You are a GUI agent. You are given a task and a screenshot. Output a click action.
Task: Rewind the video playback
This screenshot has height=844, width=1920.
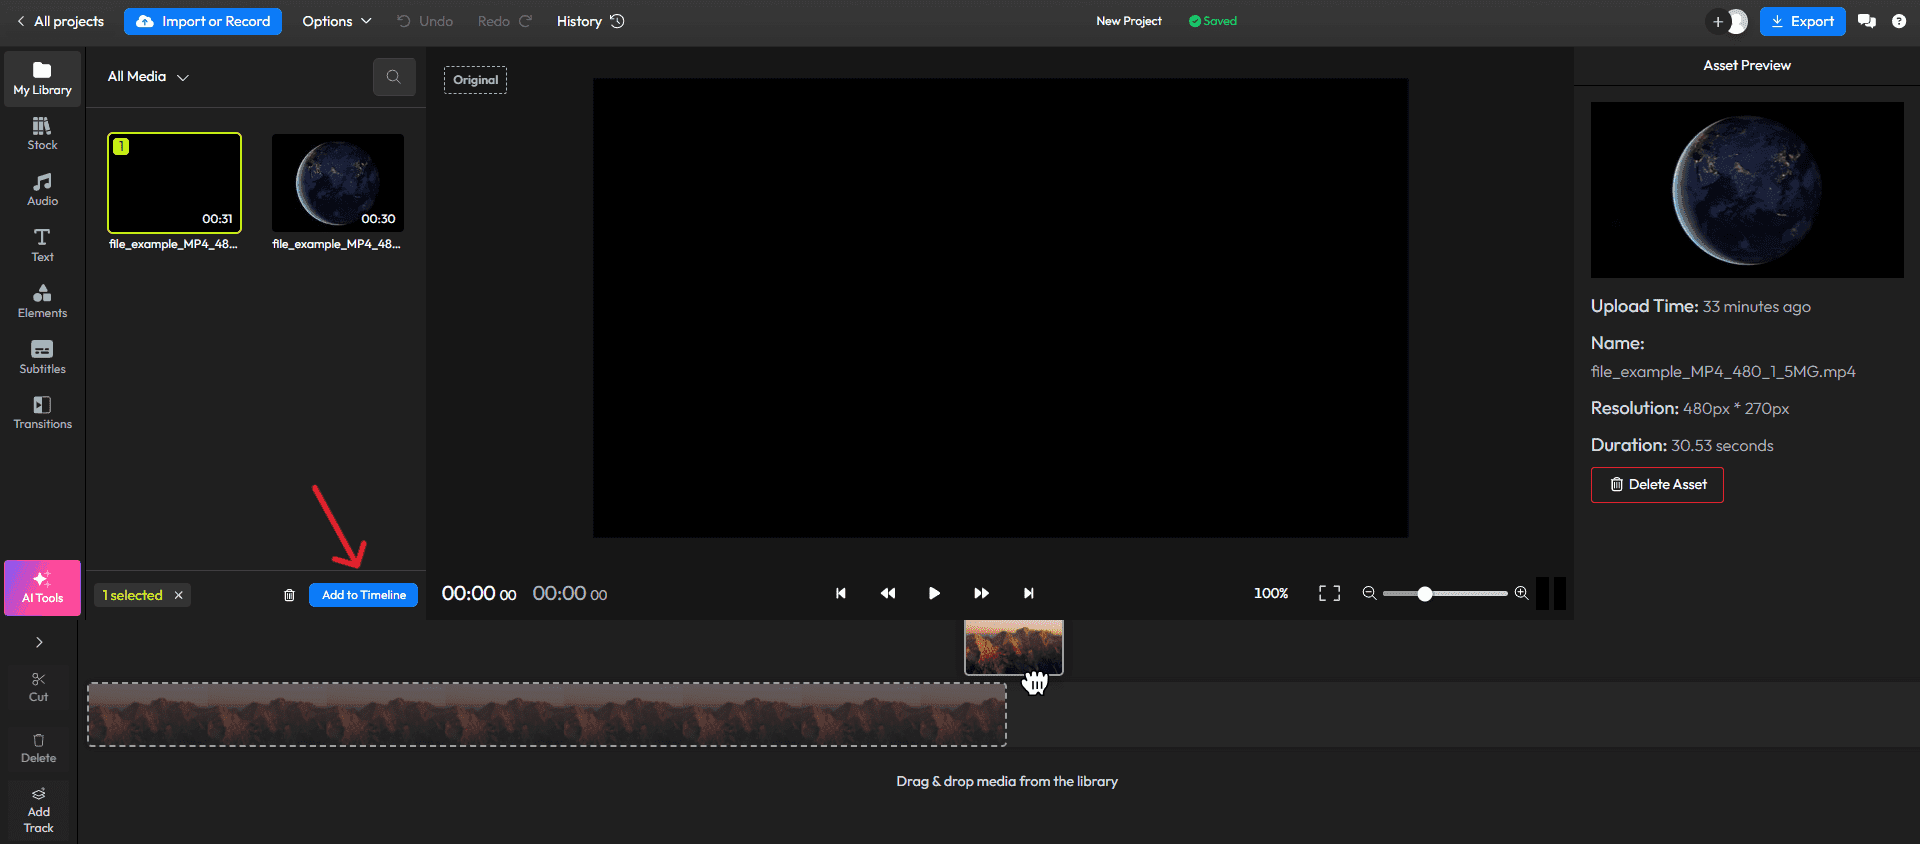[888, 593]
